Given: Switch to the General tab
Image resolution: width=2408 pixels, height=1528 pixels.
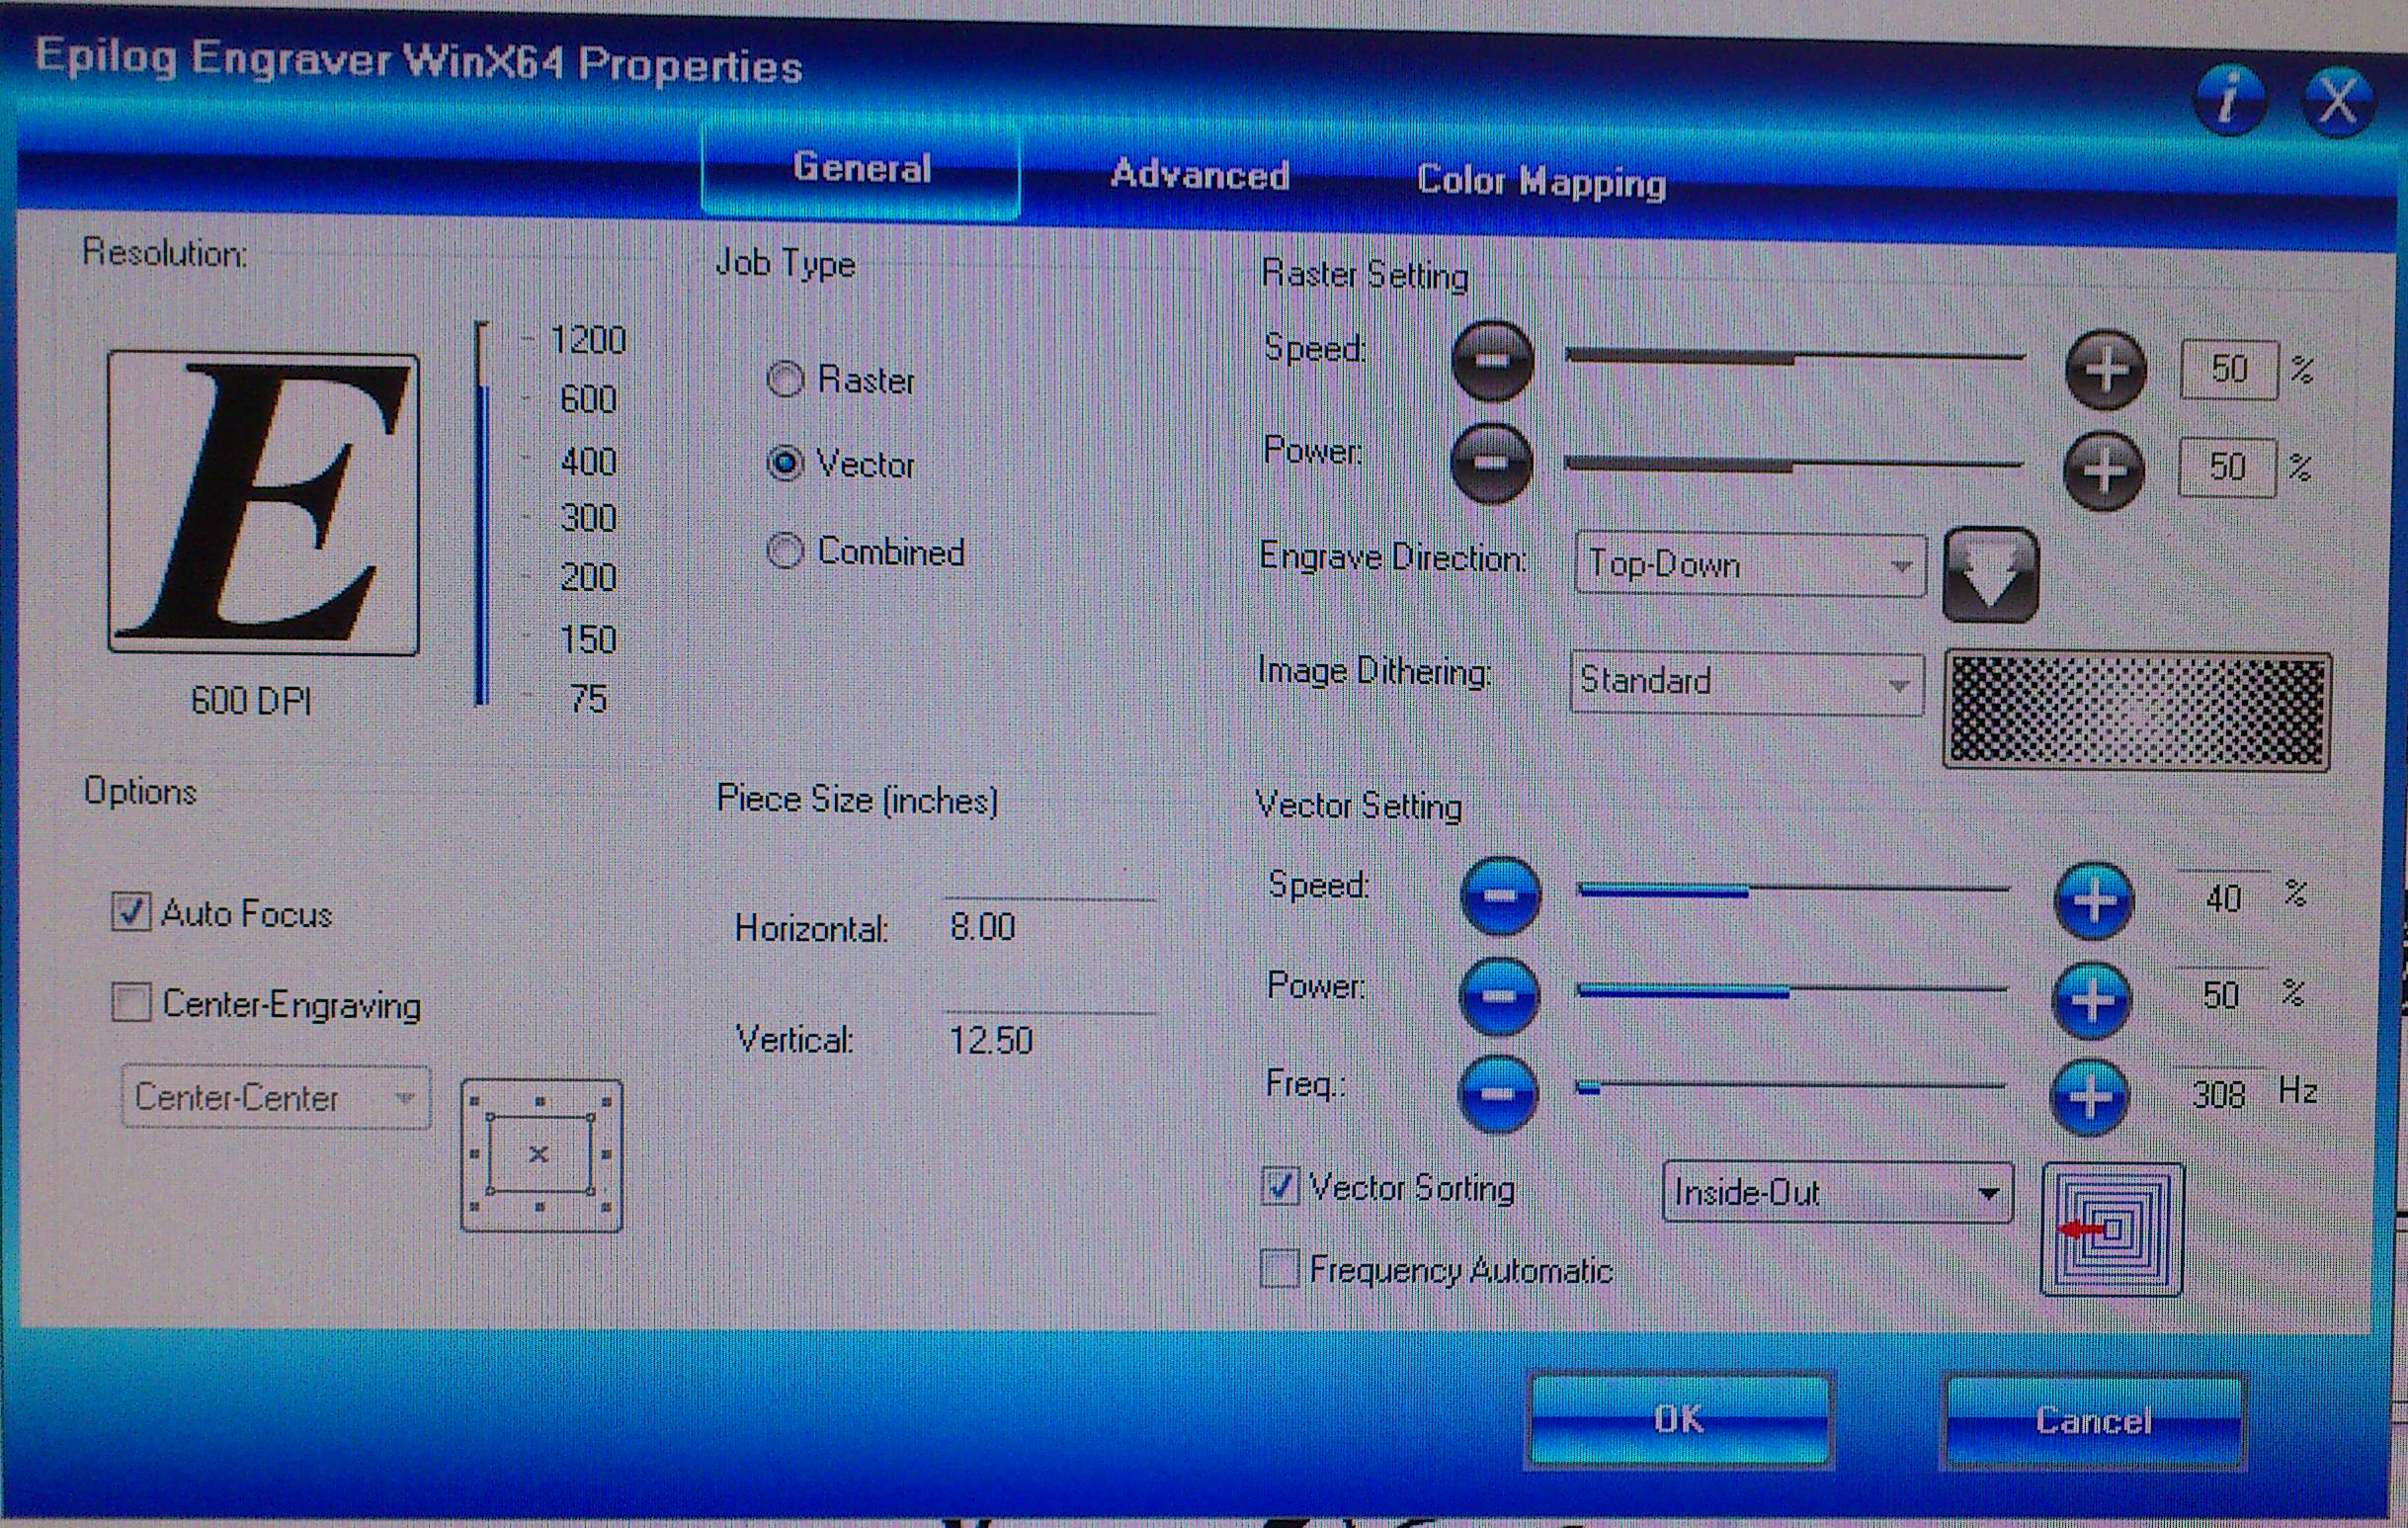Looking at the screenshot, I should point(861,168).
